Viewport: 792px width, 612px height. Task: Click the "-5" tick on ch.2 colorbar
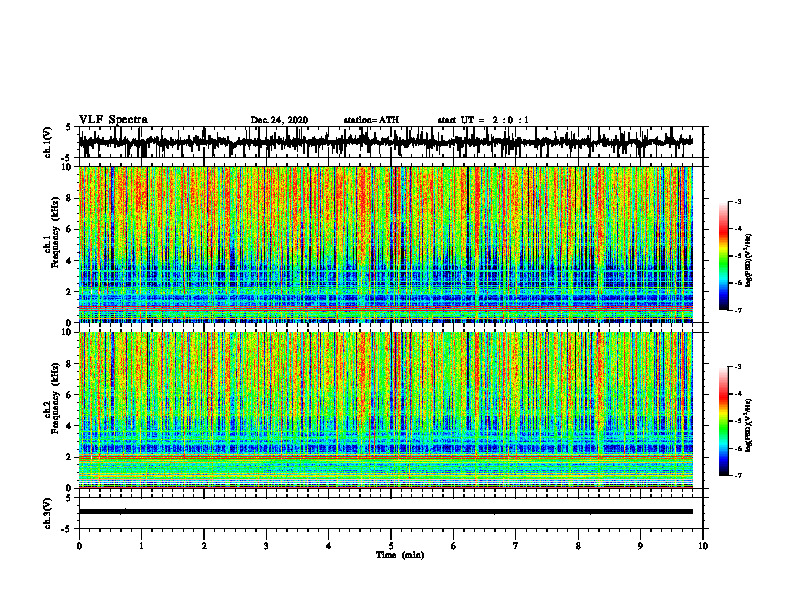737,421
